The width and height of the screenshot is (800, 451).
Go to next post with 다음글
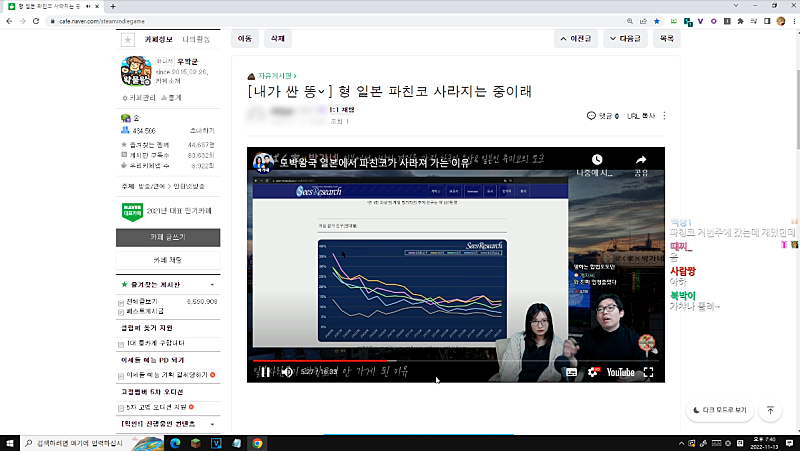(623, 39)
